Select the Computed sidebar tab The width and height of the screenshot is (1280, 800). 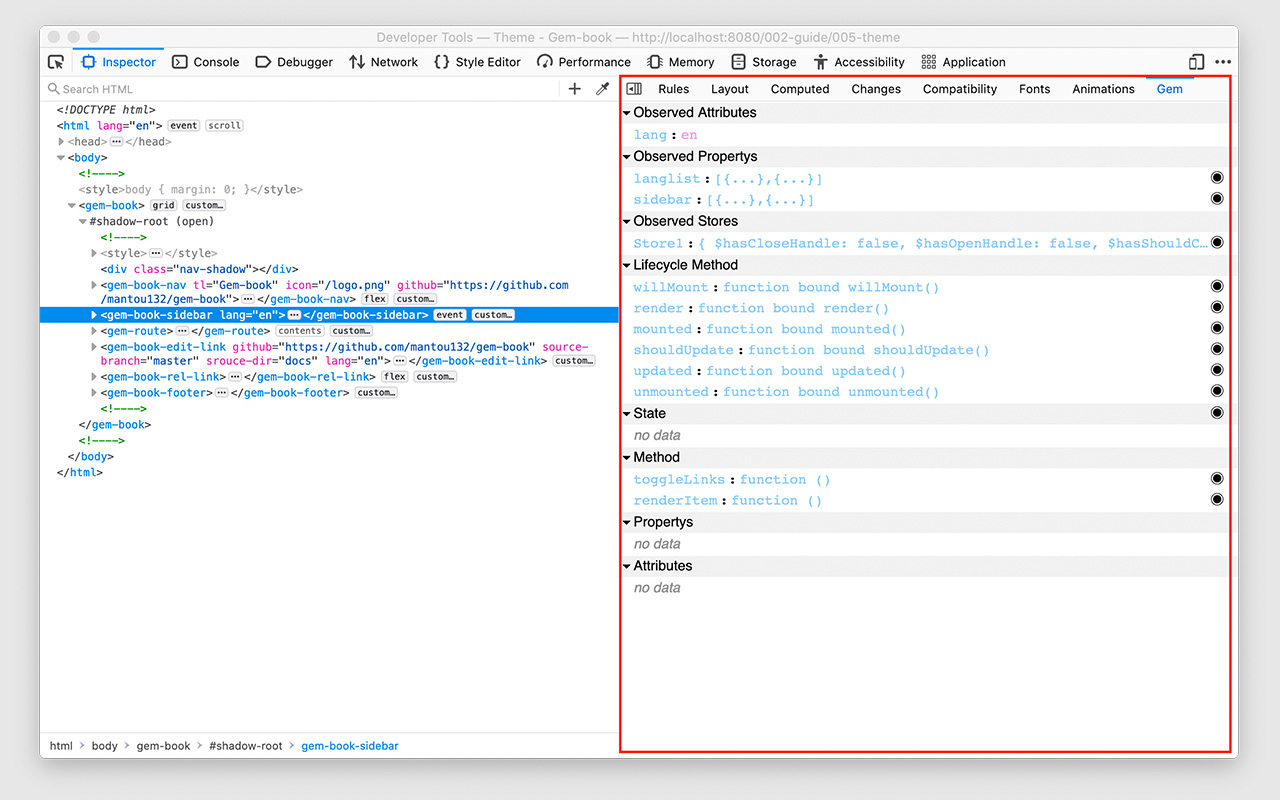tap(800, 89)
